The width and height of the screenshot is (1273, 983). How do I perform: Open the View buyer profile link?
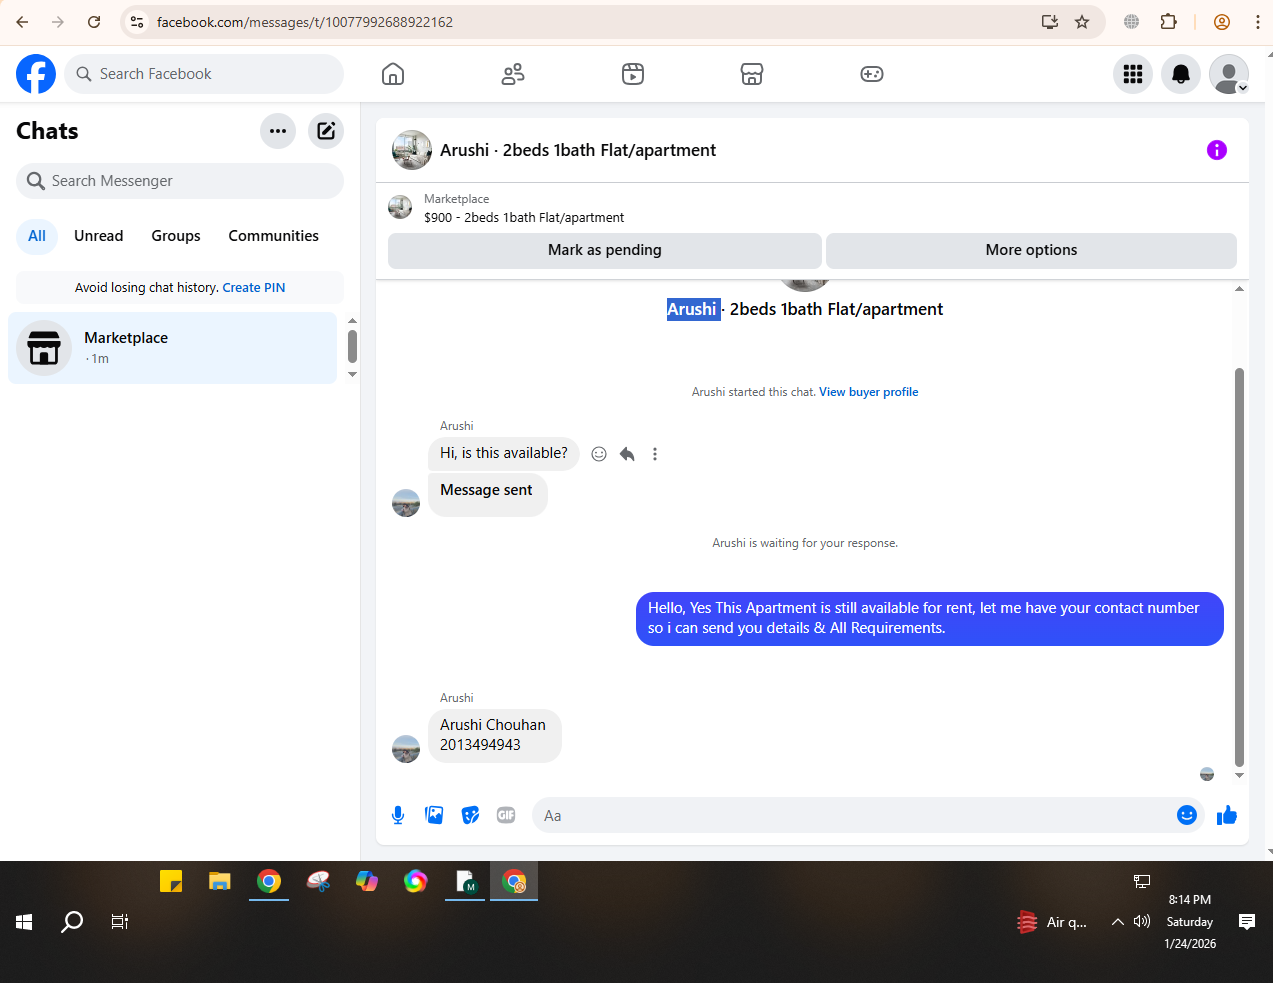[869, 392]
